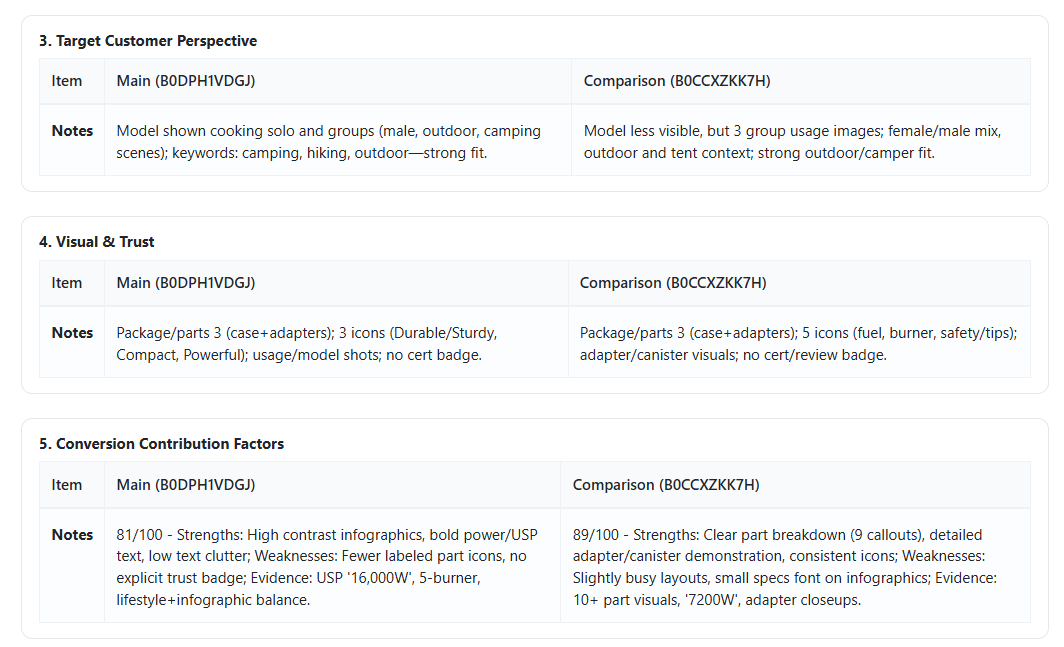Click Comparison (B0CCXZKK7H) header in Conversion Contribution table
Screen dimensions: 1064x647
pos(666,485)
